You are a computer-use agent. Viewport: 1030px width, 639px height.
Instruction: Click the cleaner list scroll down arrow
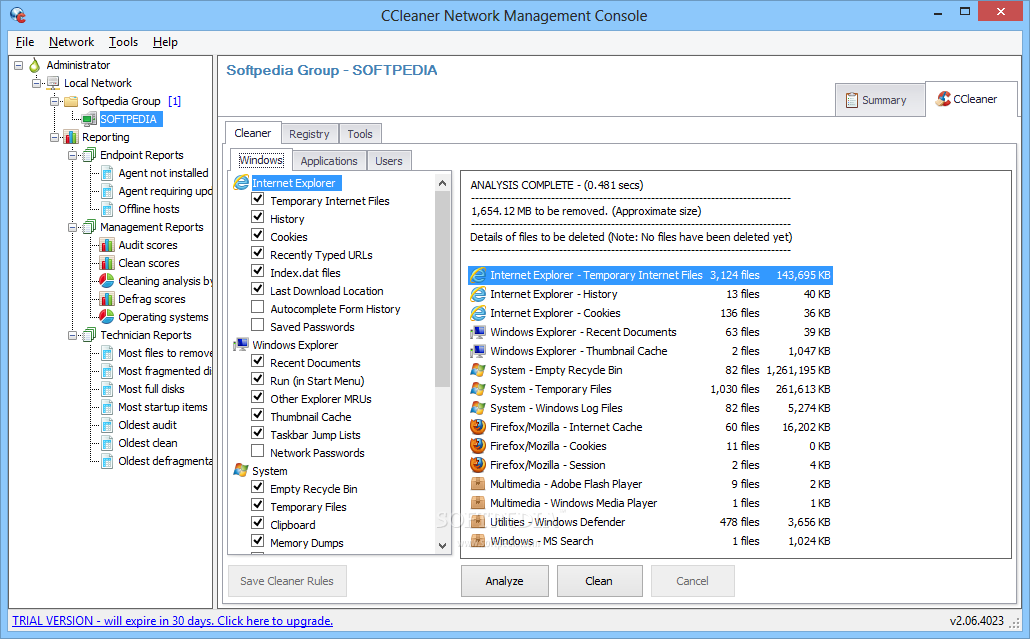(443, 545)
